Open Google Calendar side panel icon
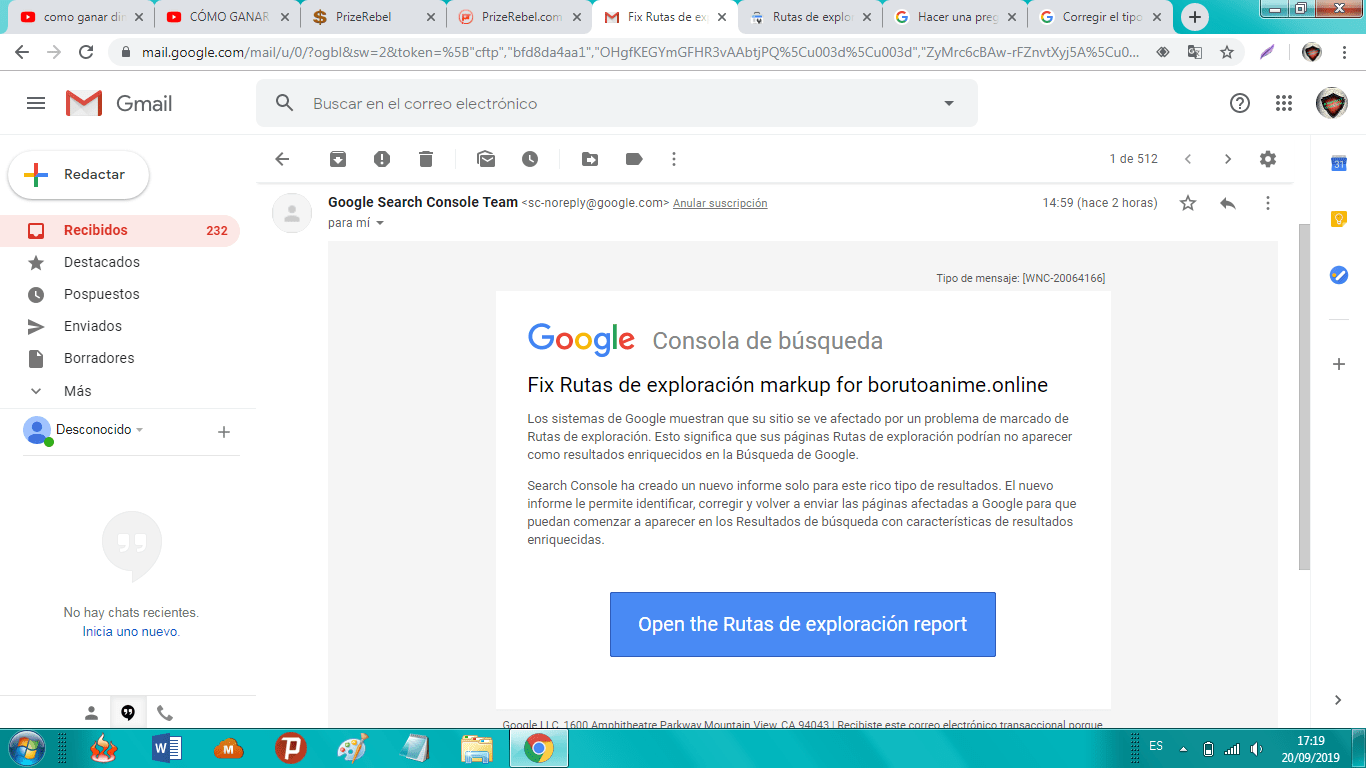 [1339, 164]
